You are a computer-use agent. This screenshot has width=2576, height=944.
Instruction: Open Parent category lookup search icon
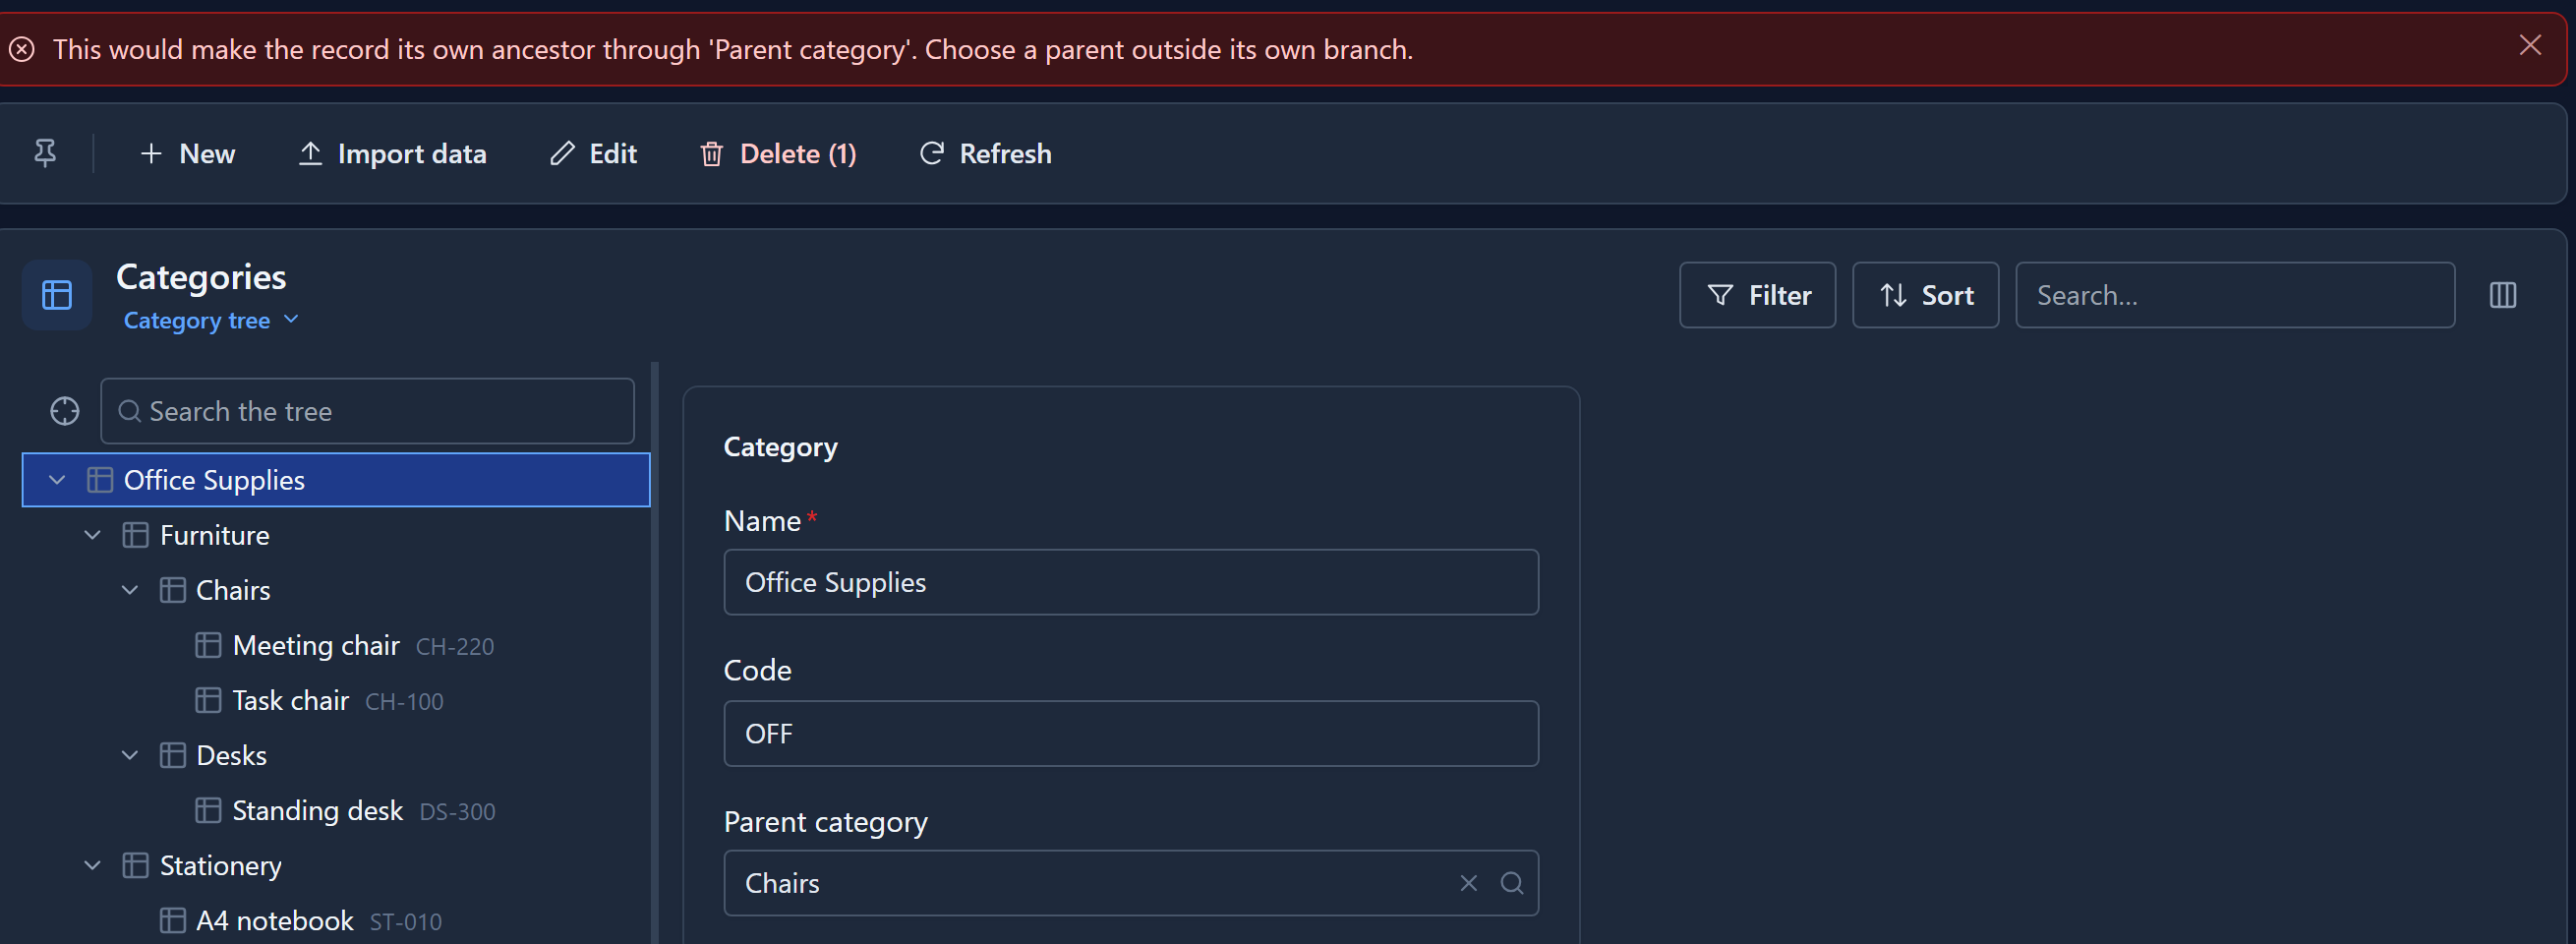(x=1511, y=883)
